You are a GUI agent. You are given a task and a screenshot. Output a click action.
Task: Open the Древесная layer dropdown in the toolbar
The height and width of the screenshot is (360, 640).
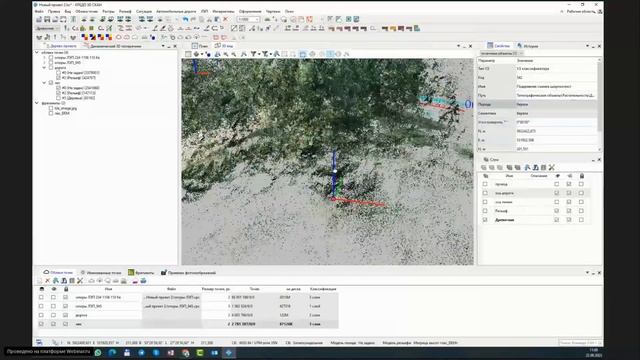47,28
